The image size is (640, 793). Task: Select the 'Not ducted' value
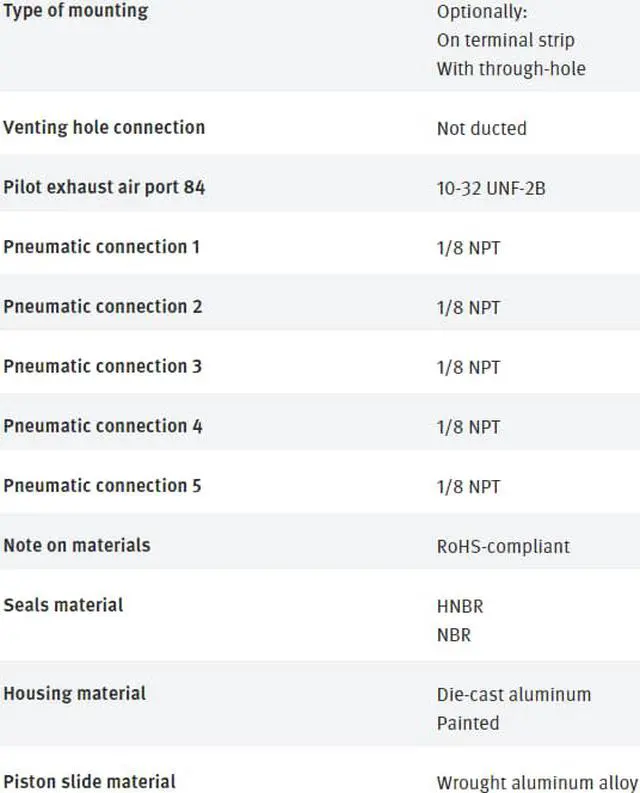482,128
